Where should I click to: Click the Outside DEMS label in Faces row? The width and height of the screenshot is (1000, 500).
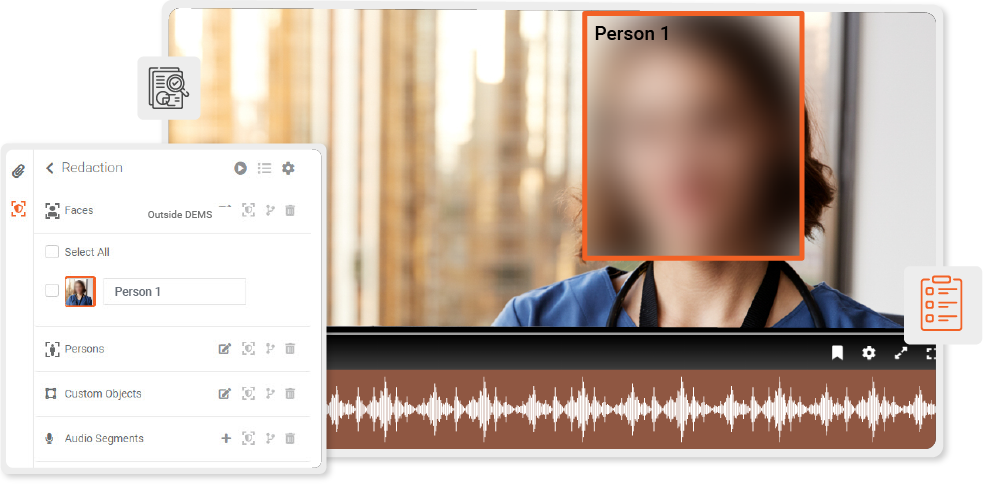[180, 215]
